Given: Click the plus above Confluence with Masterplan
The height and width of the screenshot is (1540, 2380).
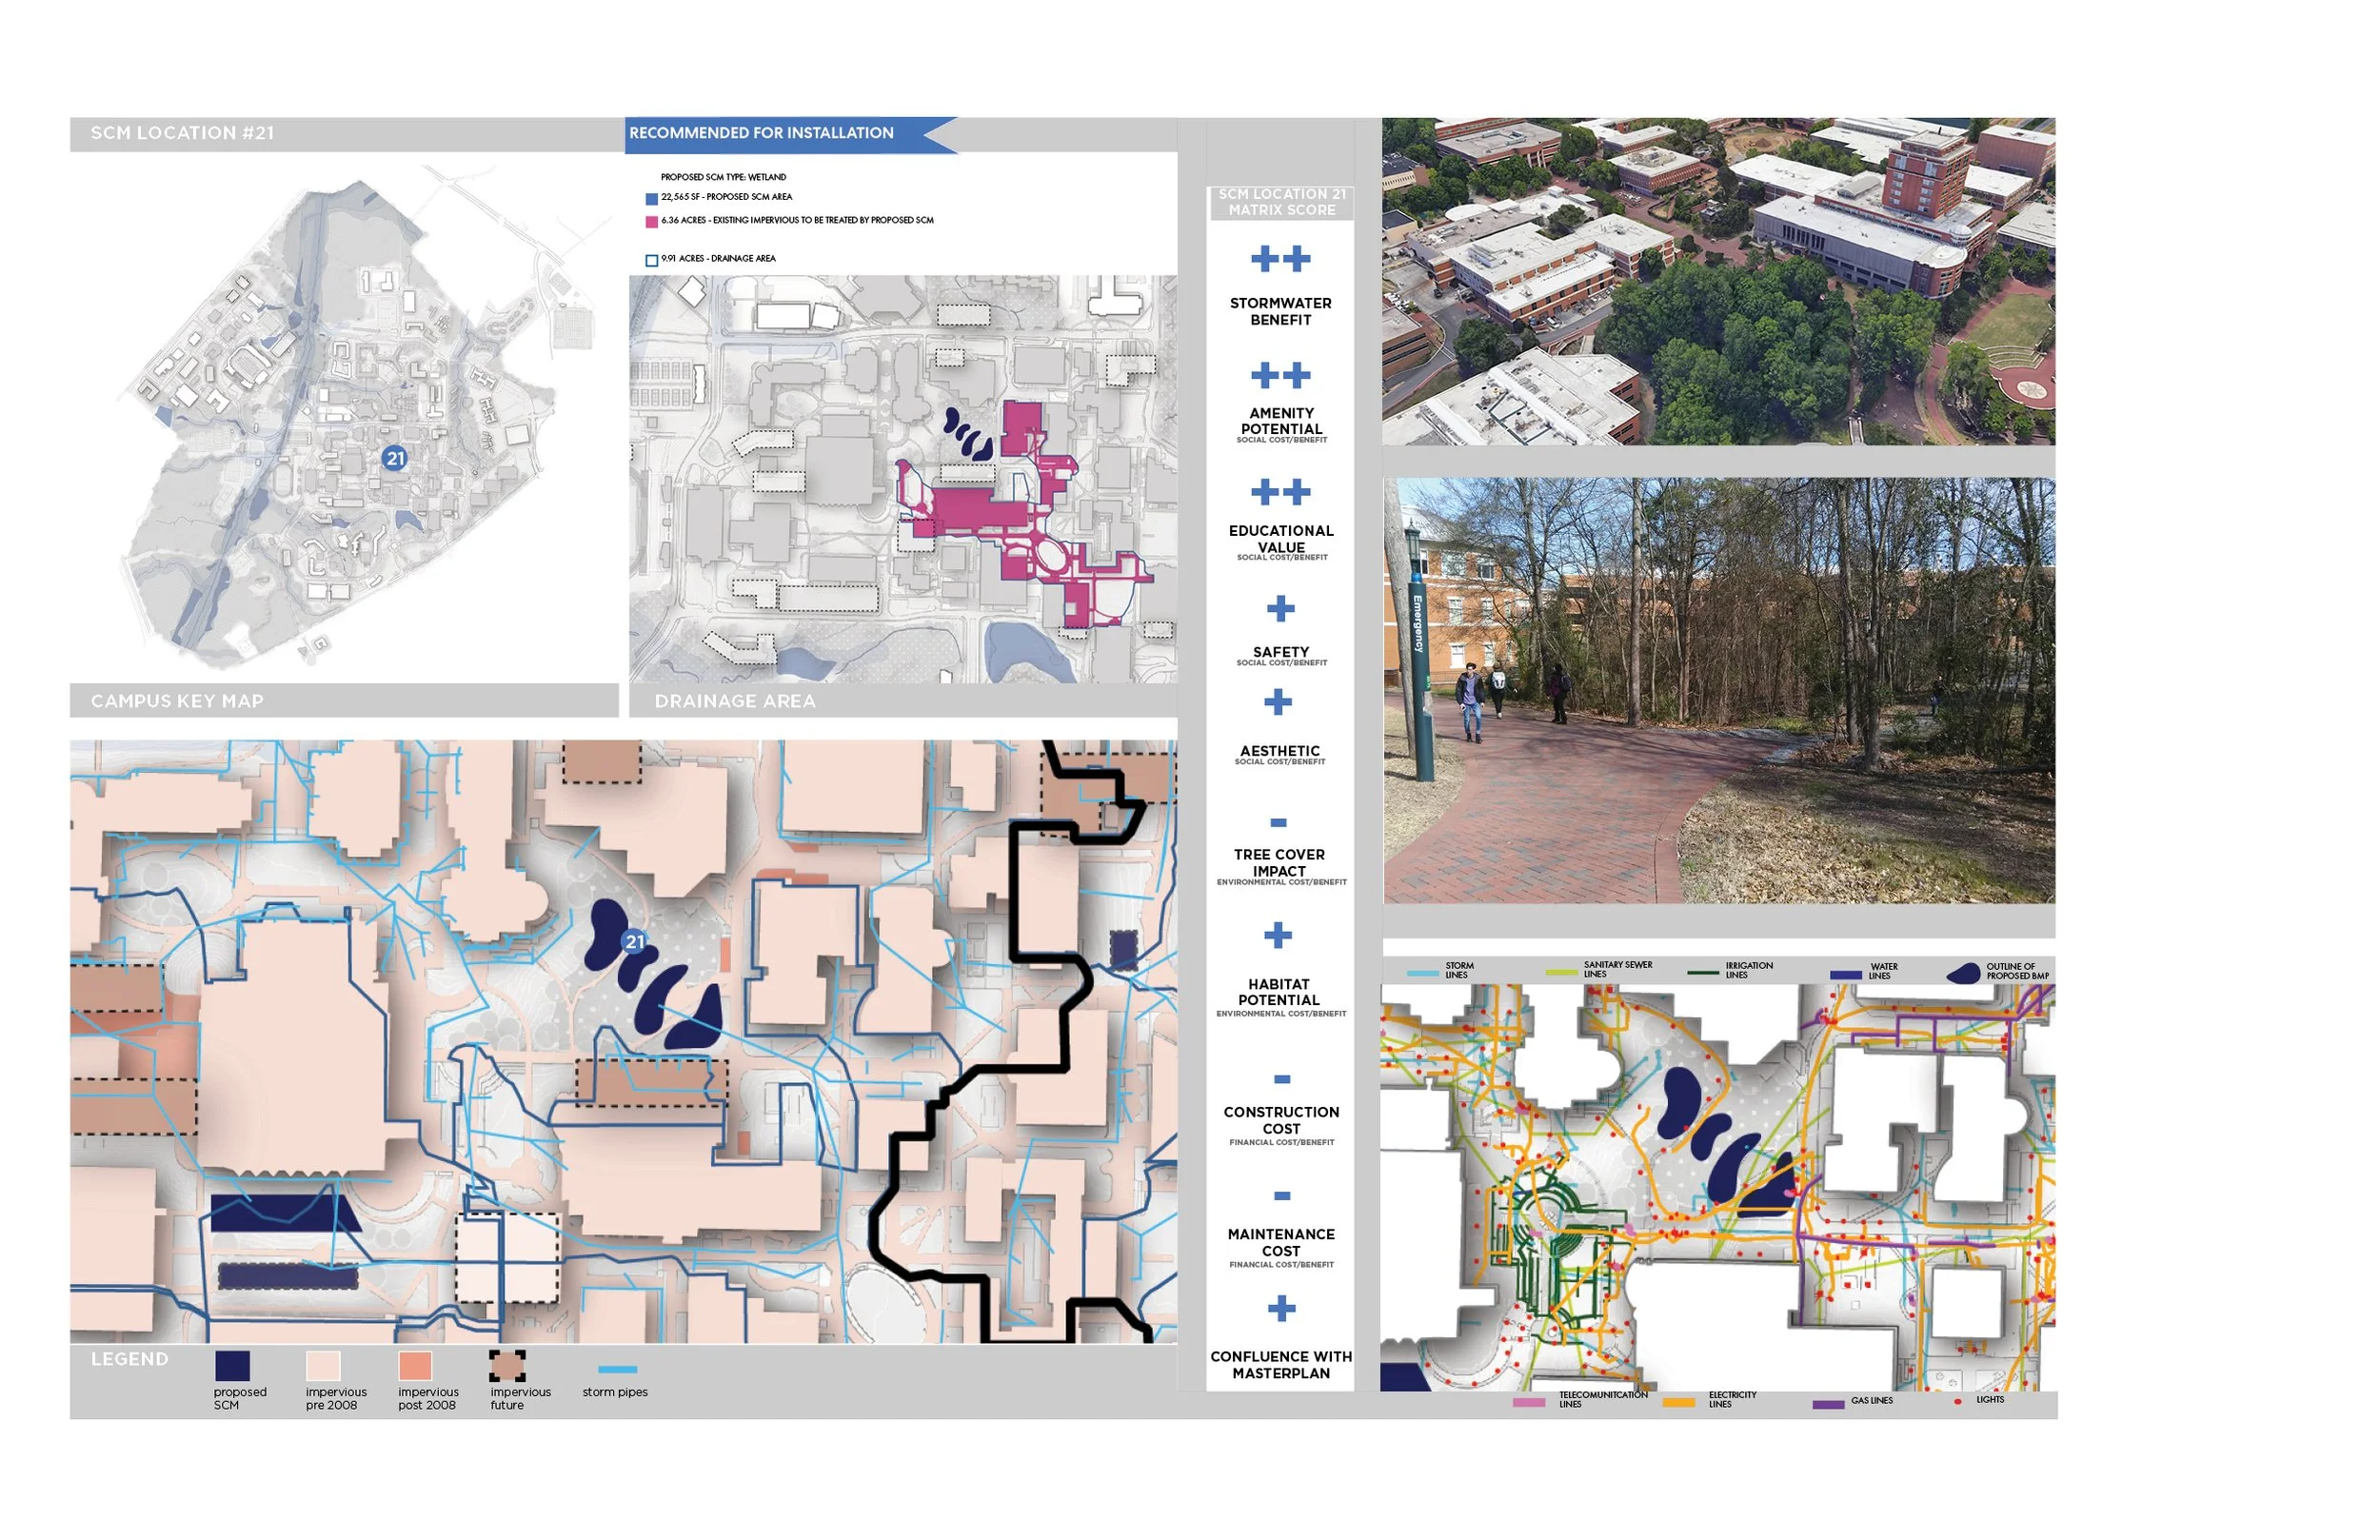Looking at the screenshot, I should 1282,1309.
